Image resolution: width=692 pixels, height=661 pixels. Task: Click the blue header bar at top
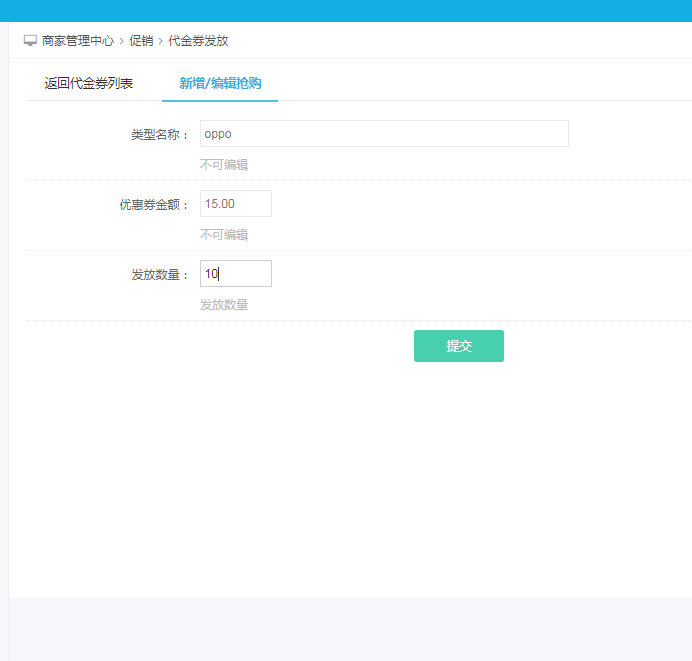pyautogui.click(x=346, y=10)
